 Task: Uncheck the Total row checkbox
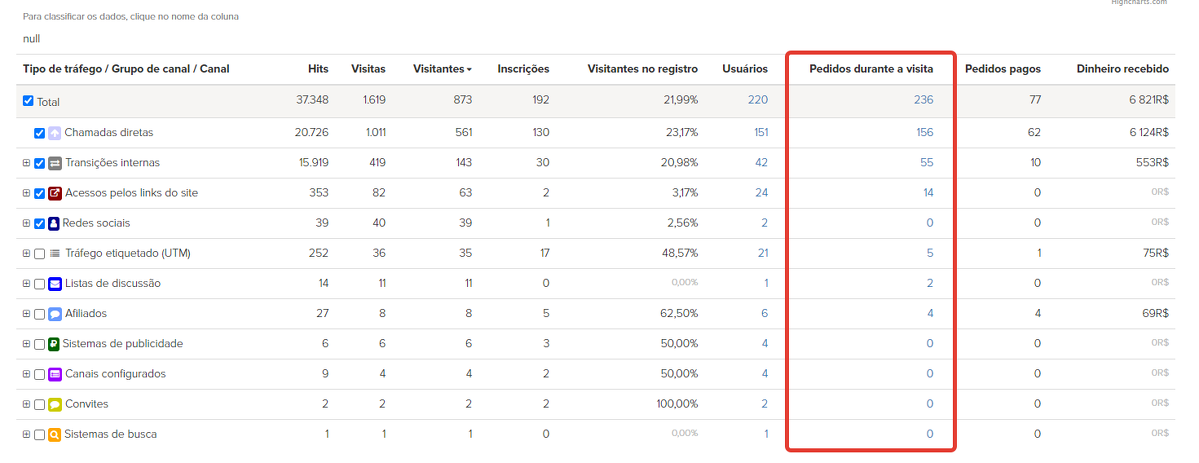coord(28,102)
